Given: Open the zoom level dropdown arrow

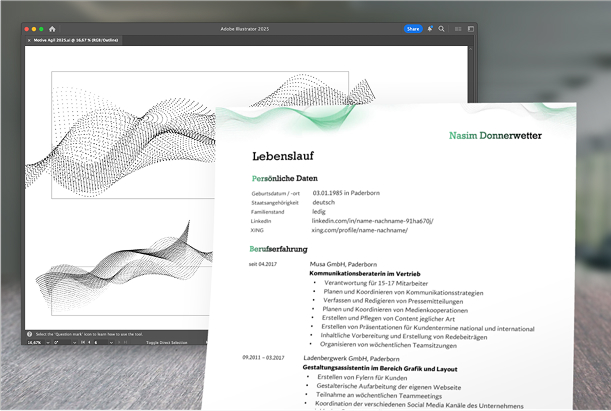Looking at the screenshot, I should click(48, 342).
